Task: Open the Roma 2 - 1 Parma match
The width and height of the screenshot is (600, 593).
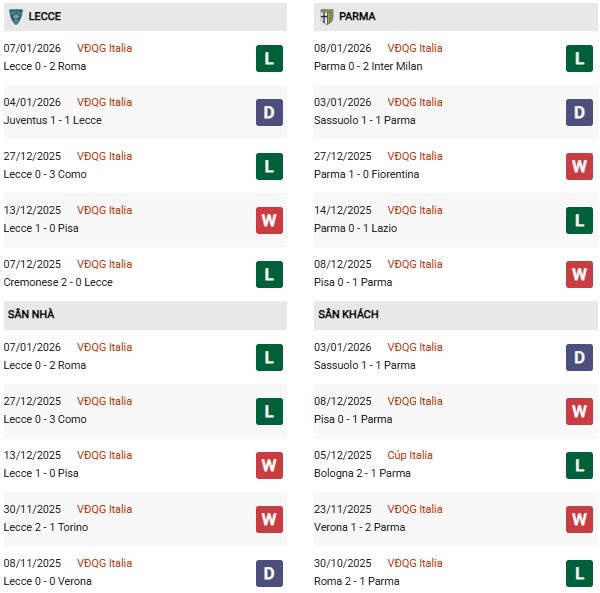Action: [x=356, y=581]
